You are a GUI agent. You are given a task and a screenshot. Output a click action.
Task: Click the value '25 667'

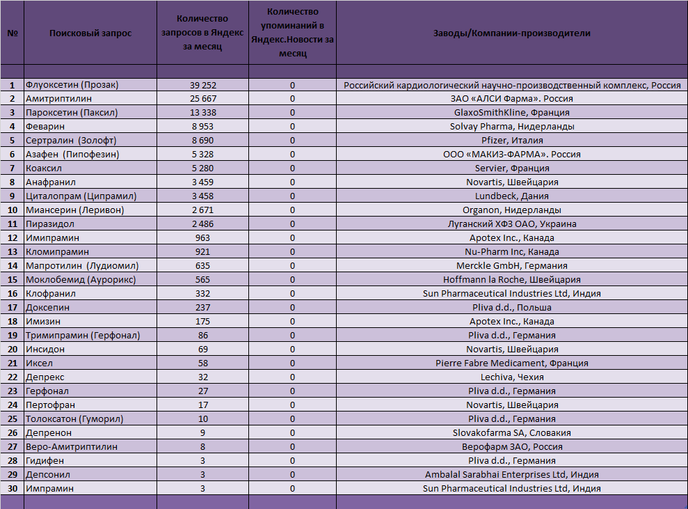pyautogui.click(x=202, y=99)
